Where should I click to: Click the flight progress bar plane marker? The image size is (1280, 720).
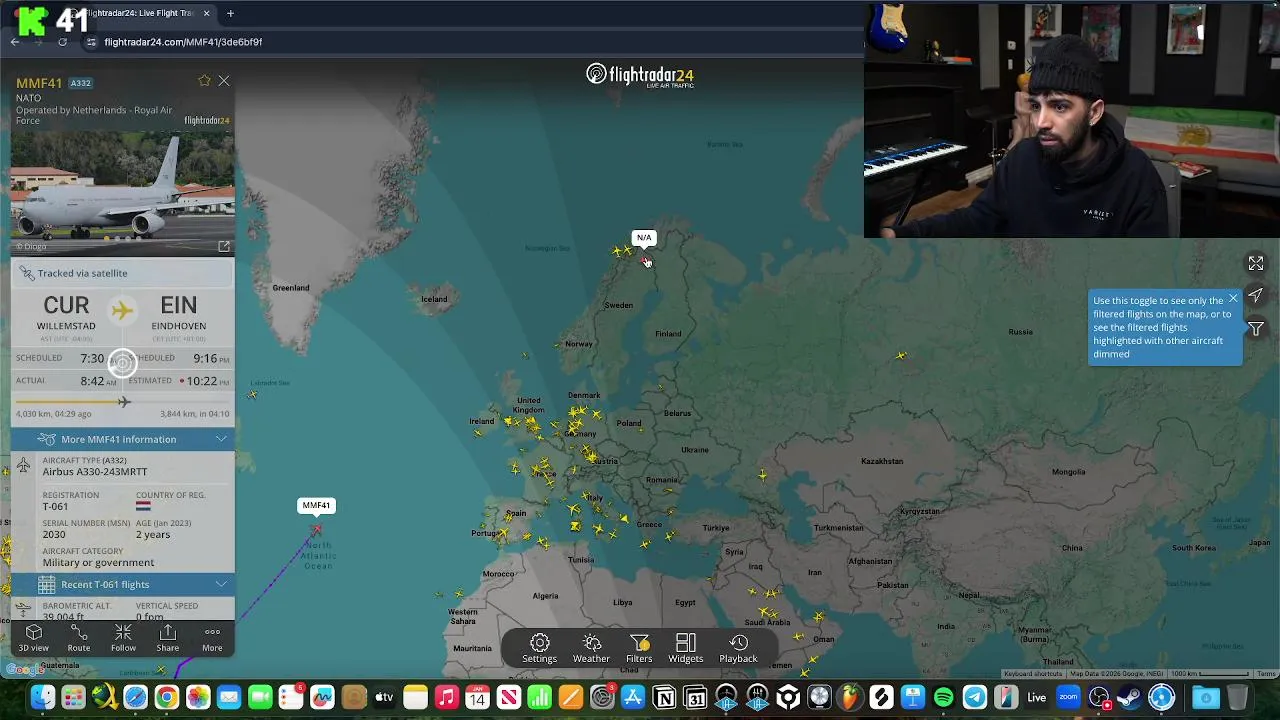click(123, 402)
